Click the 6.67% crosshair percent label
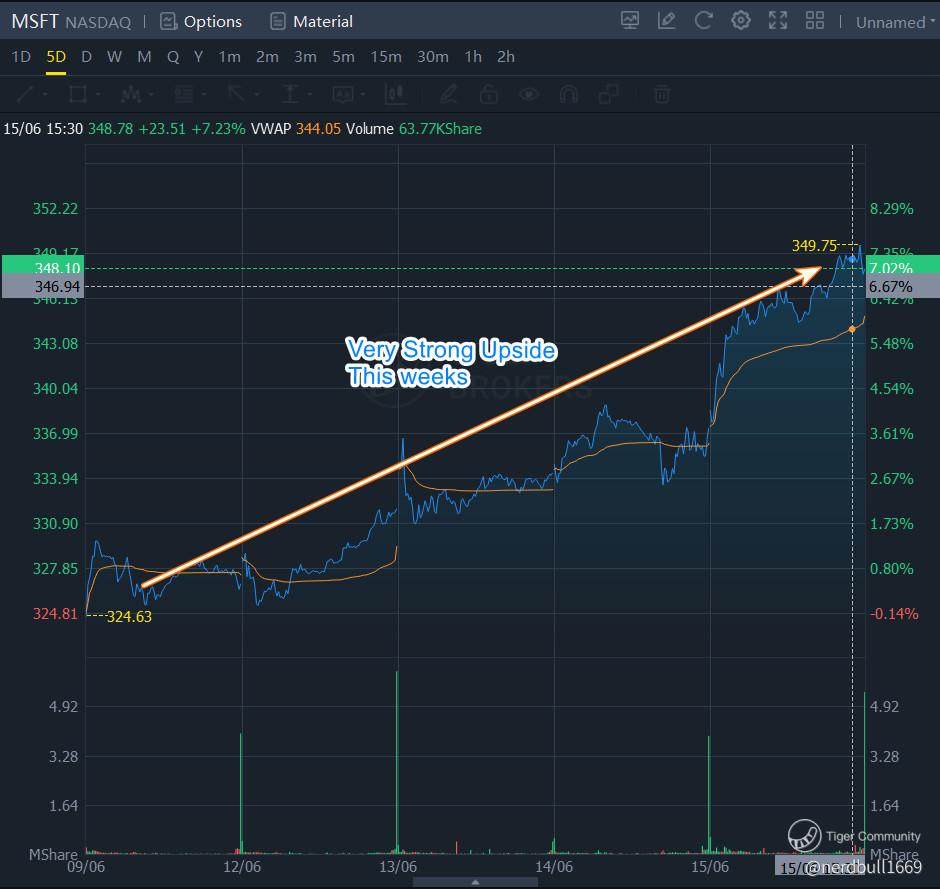 (903, 287)
